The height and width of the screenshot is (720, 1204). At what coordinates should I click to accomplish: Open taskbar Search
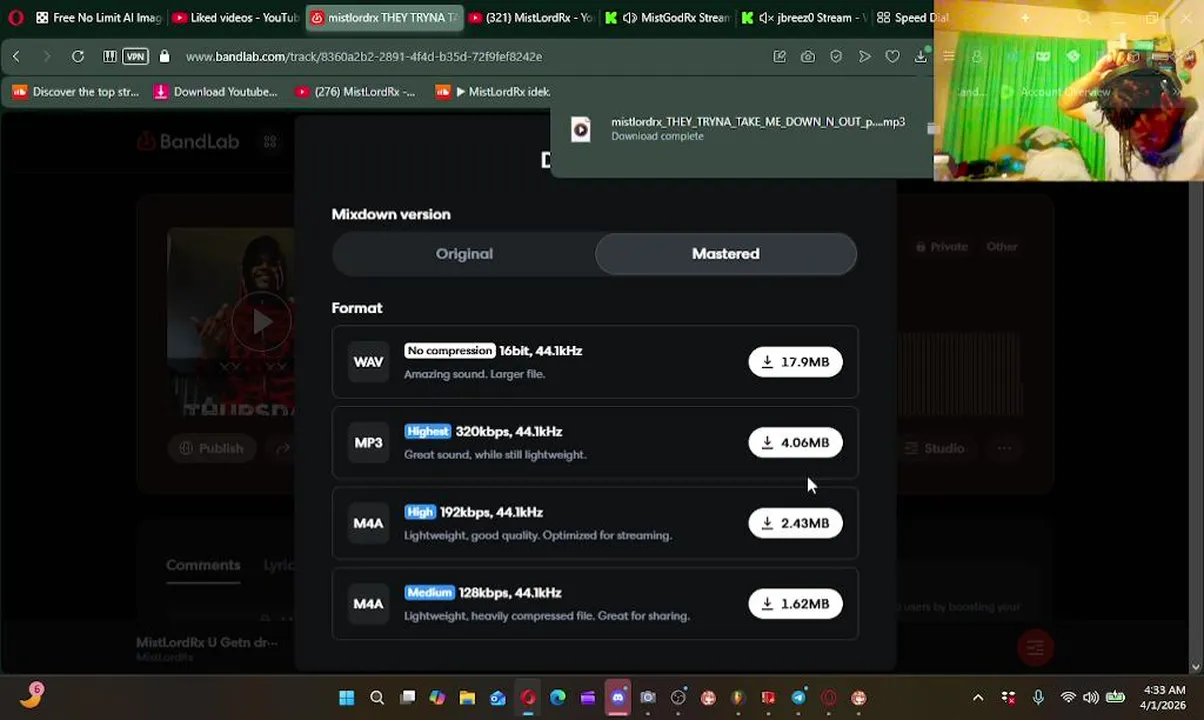tap(377, 698)
